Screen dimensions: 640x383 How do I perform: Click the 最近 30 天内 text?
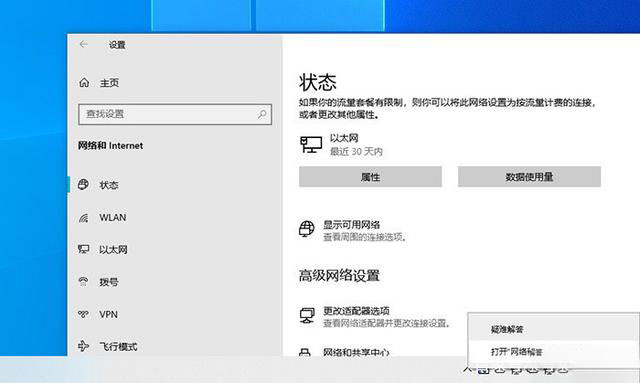(356, 152)
